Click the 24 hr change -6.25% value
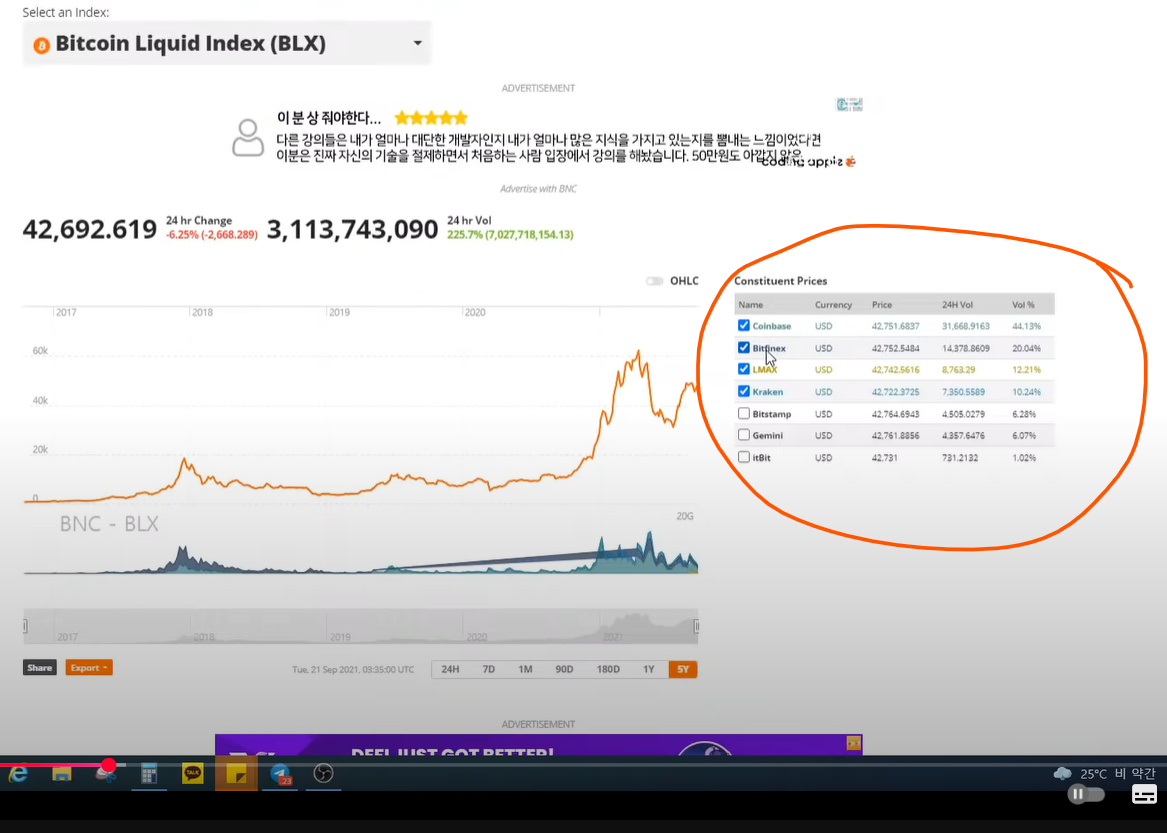1167x833 pixels. tap(211, 234)
